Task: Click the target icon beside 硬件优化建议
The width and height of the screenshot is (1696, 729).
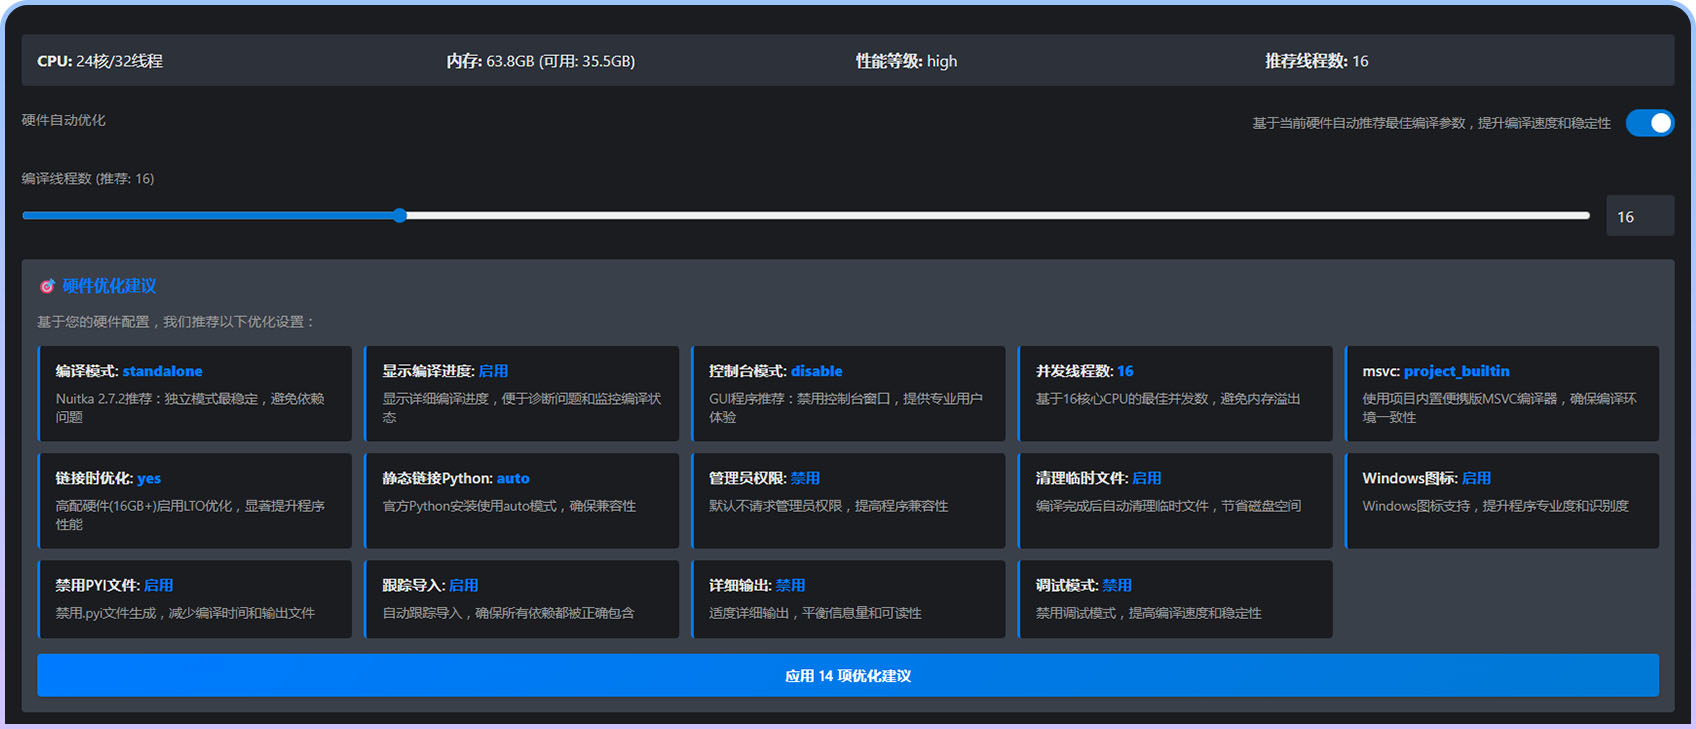Action: [46, 287]
